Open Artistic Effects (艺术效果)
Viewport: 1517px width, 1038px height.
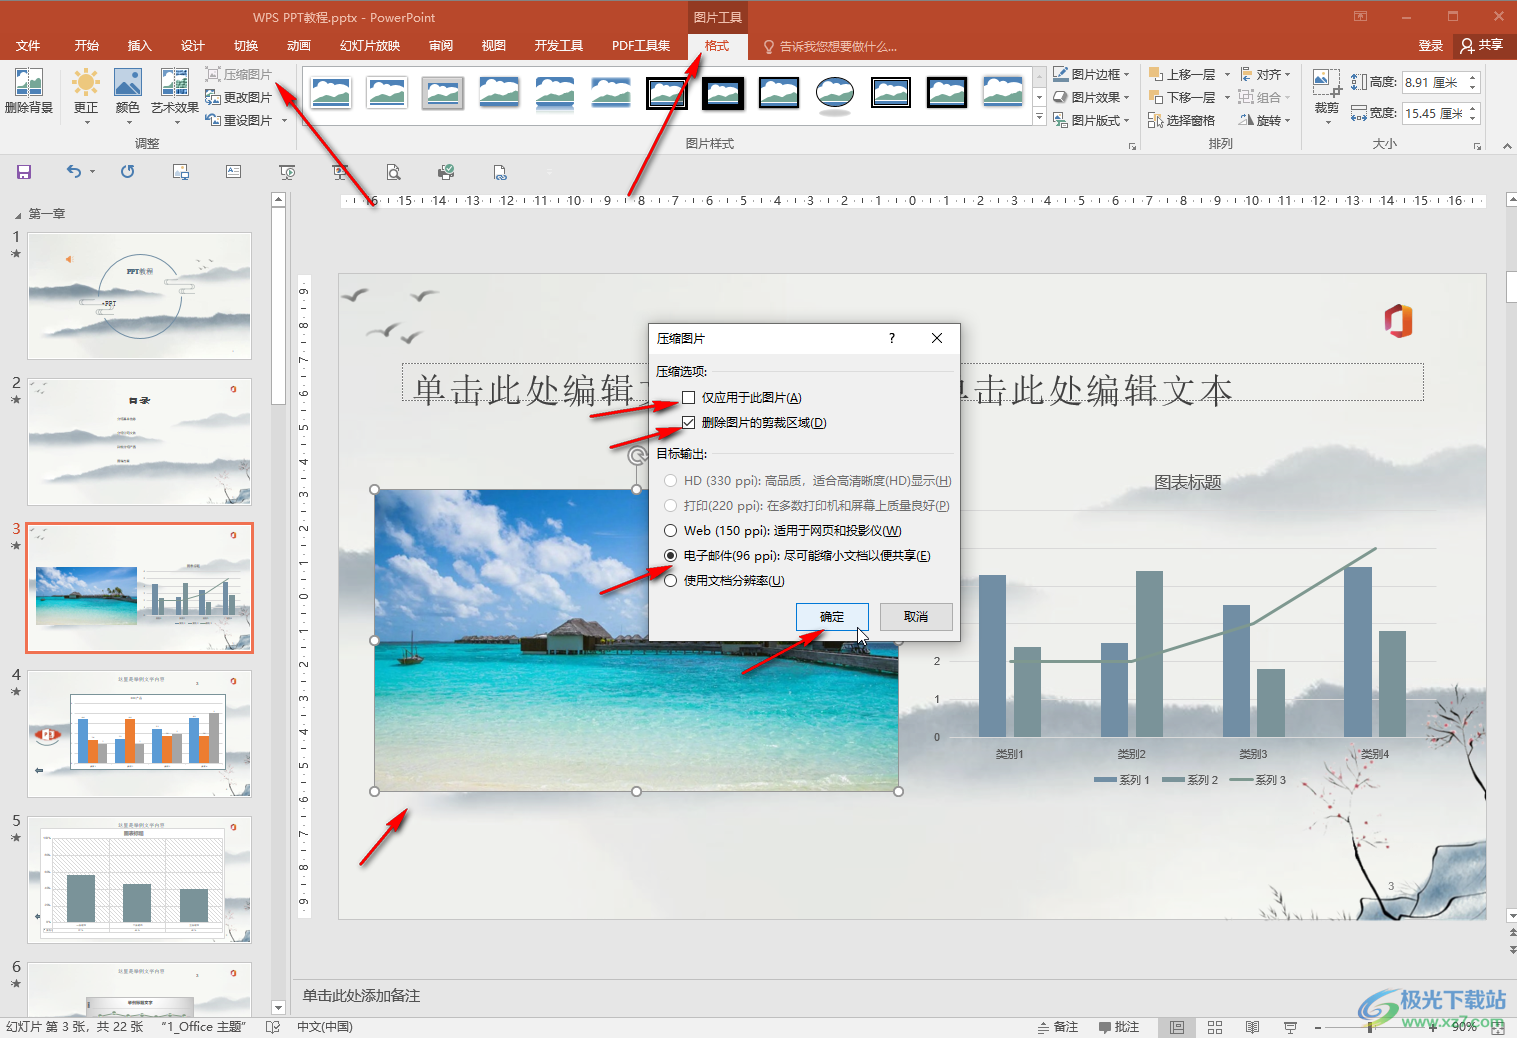tap(175, 96)
